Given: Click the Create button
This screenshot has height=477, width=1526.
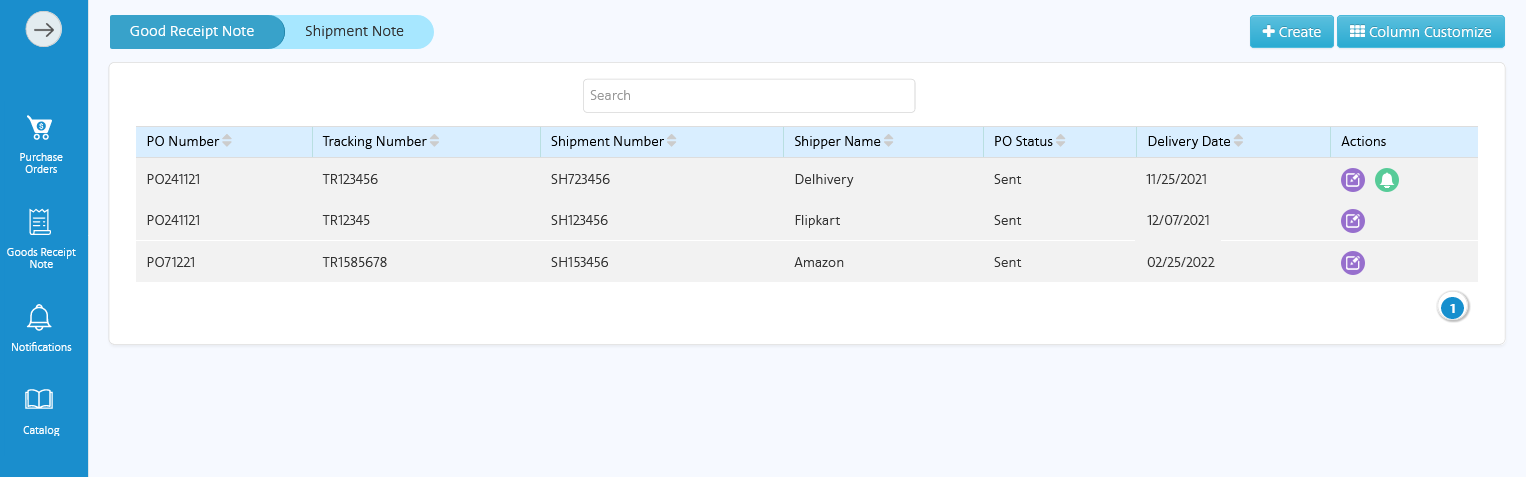Looking at the screenshot, I should point(1291,32).
